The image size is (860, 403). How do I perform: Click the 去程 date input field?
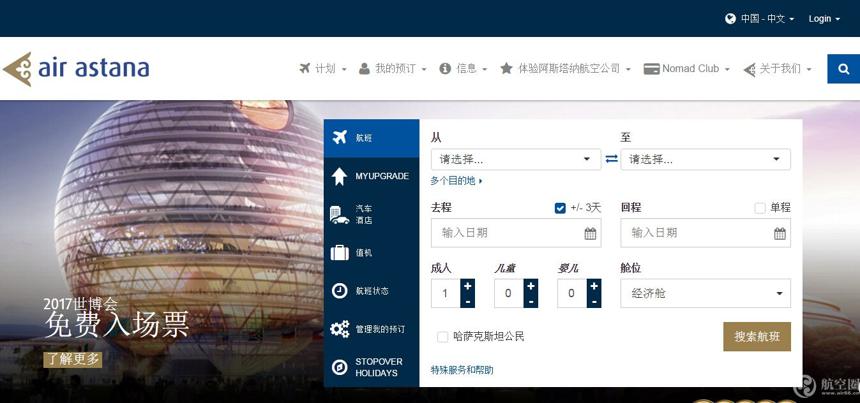[516, 233]
